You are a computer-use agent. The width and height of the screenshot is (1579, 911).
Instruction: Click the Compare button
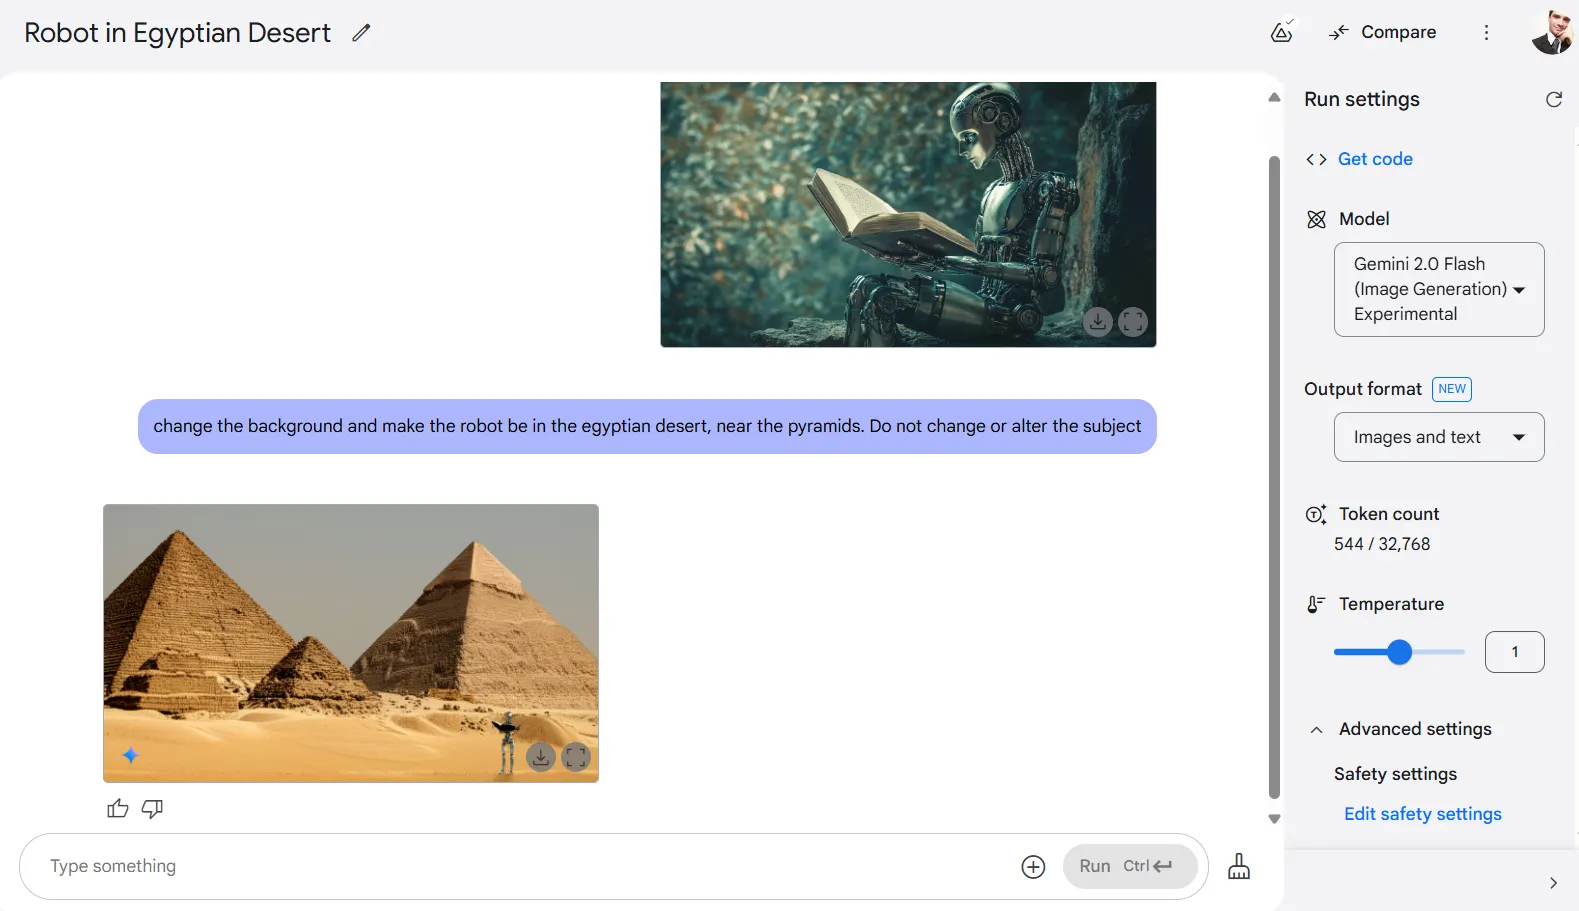pyautogui.click(x=1383, y=32)
